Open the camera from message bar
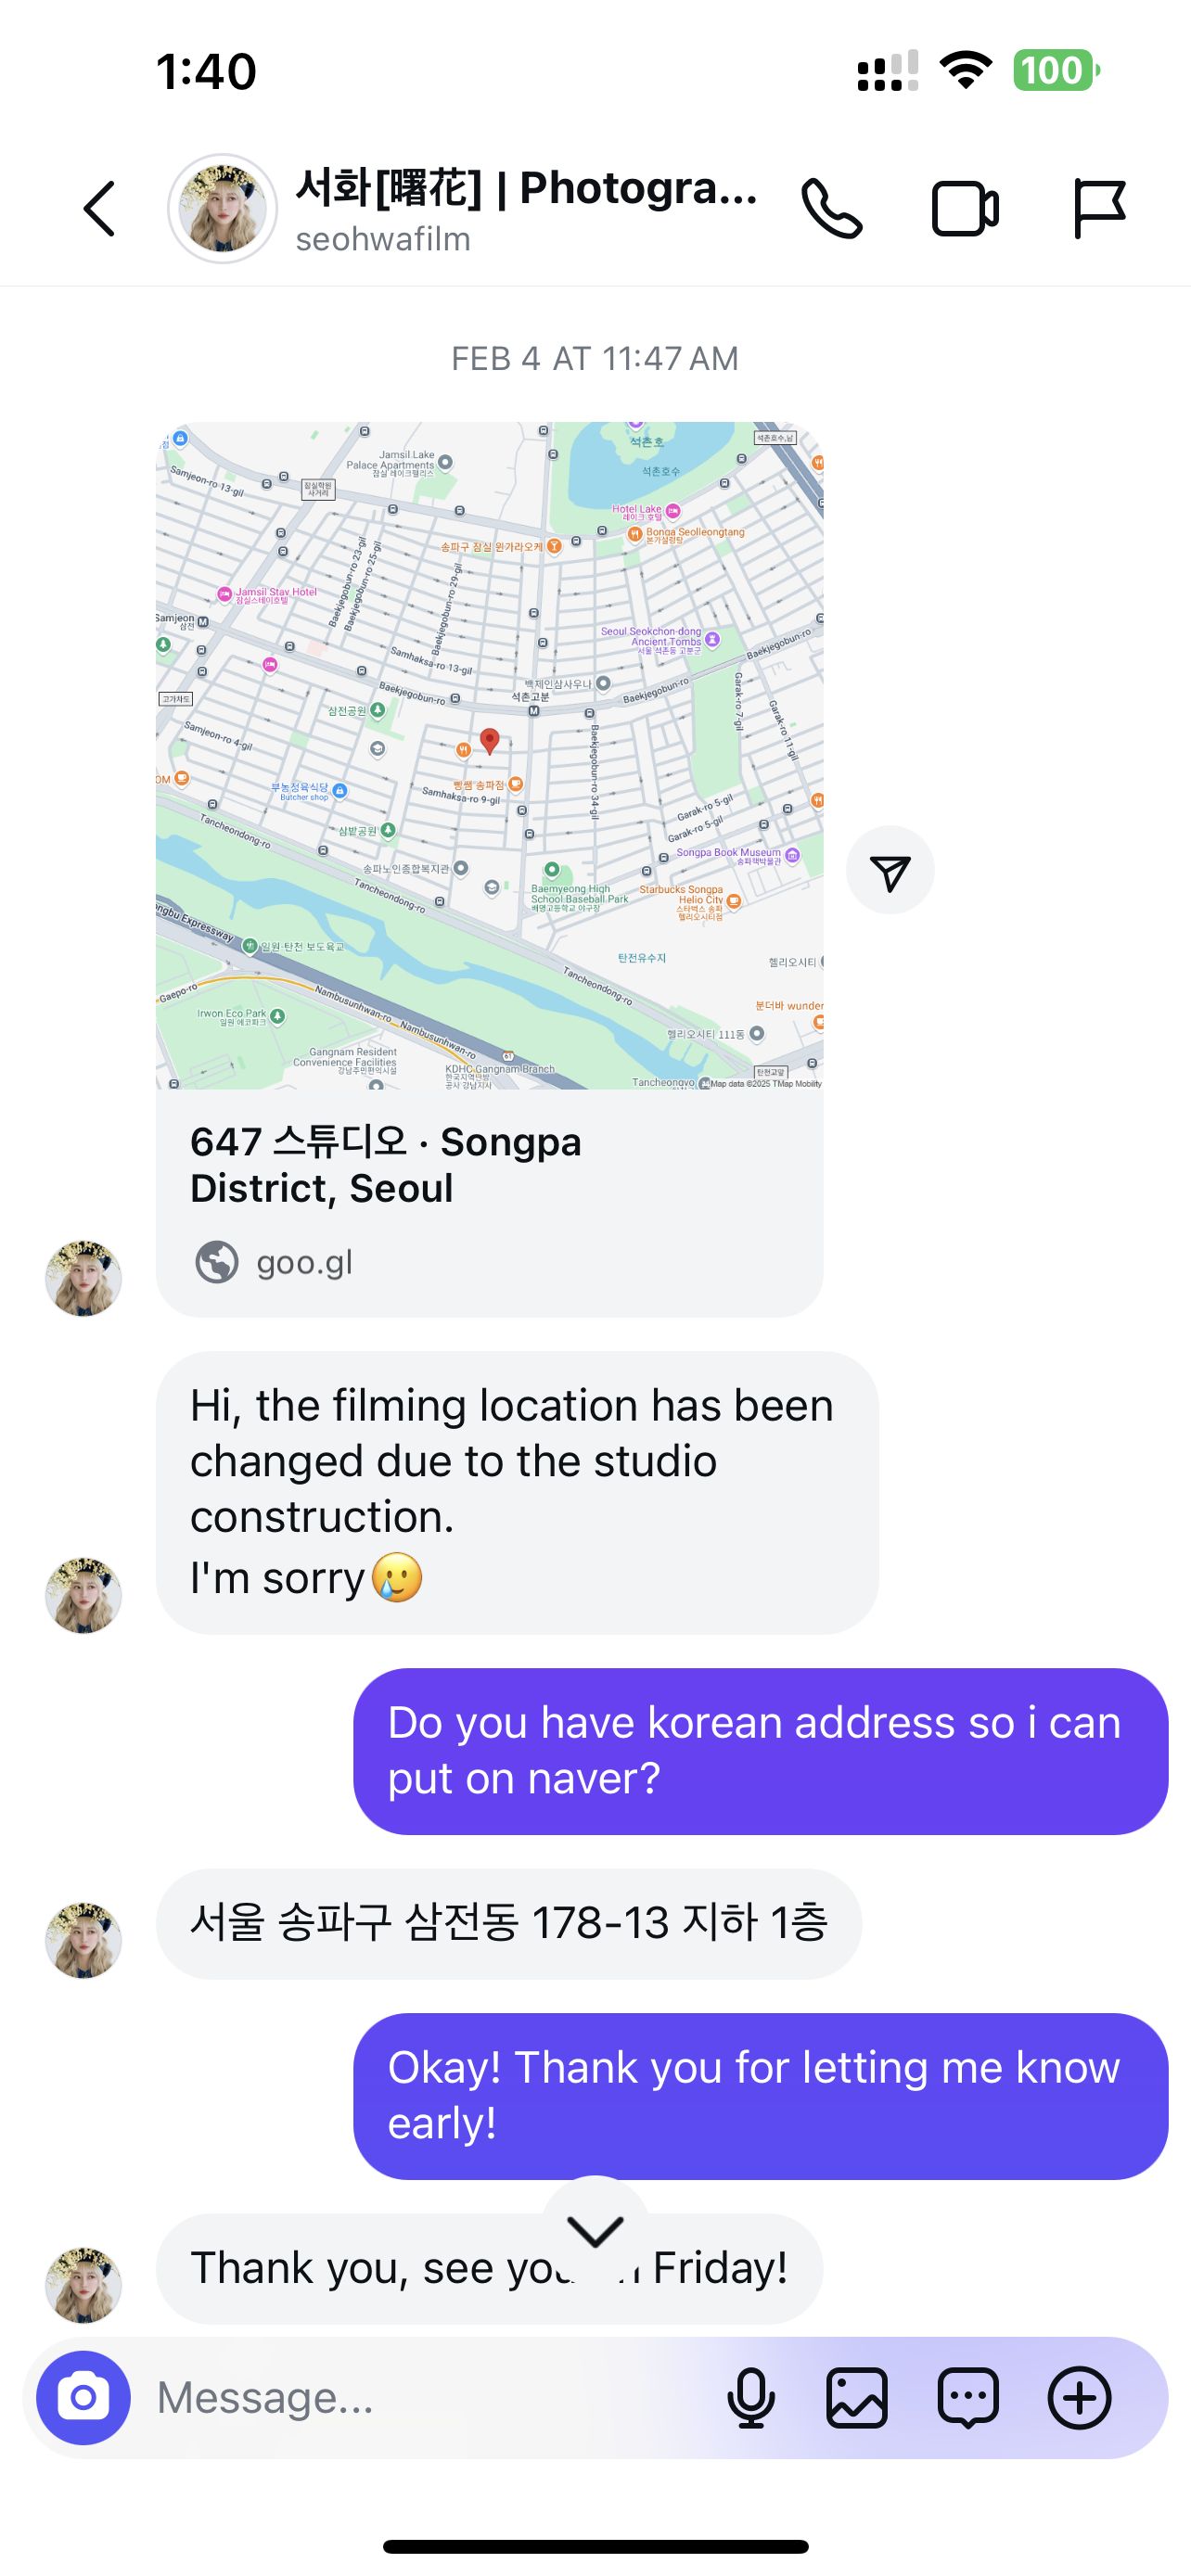 [83, 2397]
